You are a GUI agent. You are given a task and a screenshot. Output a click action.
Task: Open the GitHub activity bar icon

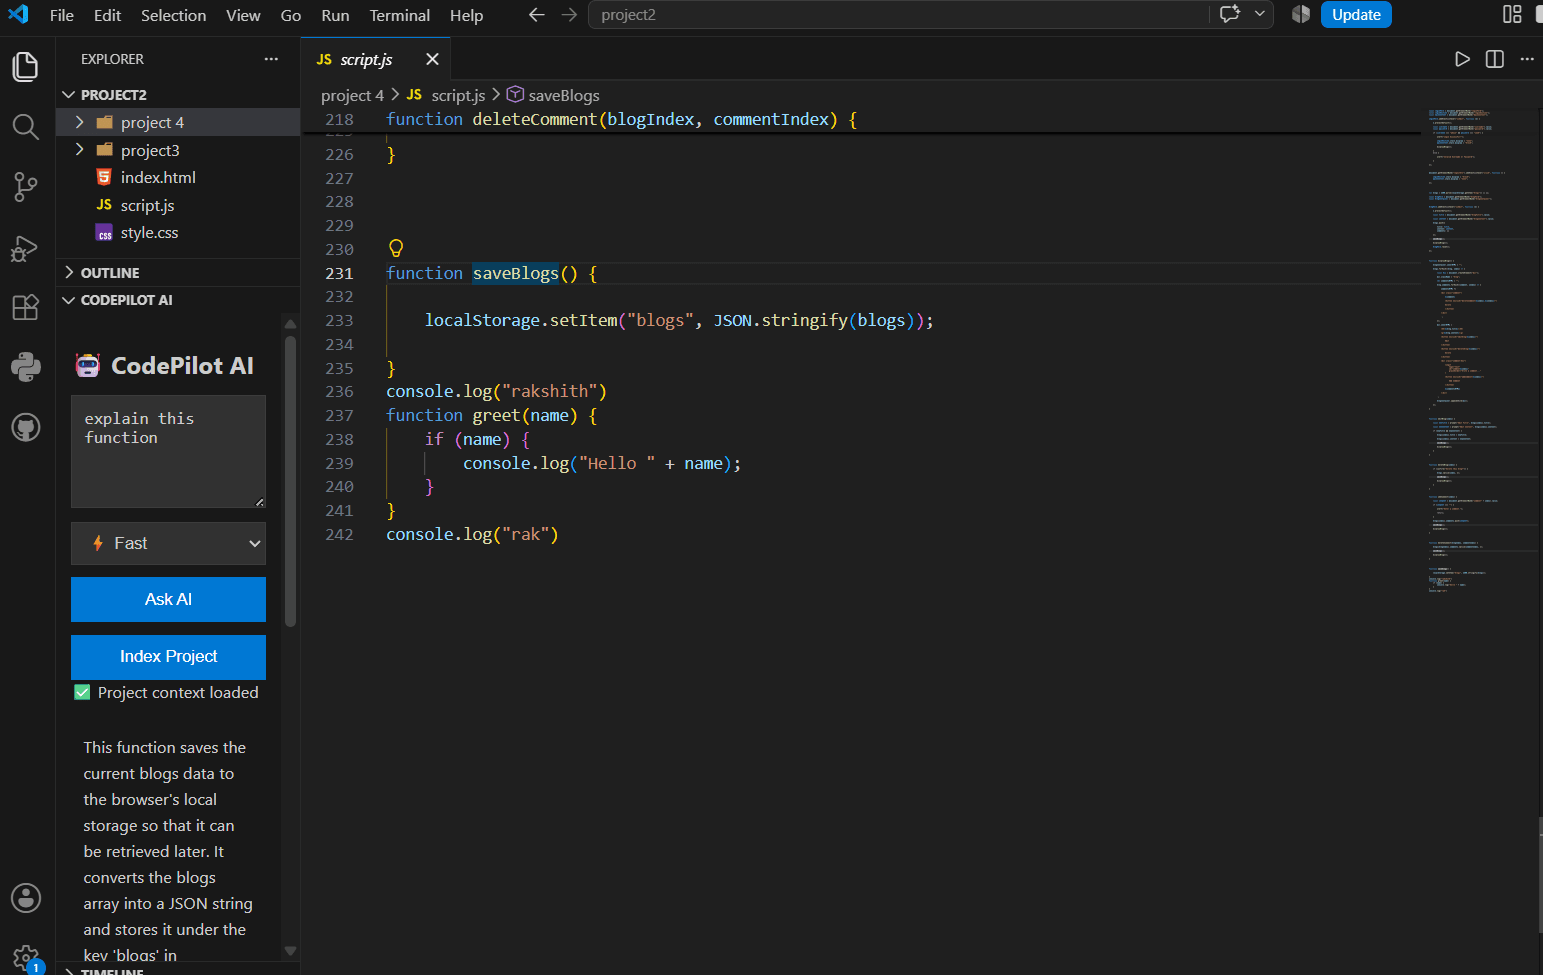25,427
